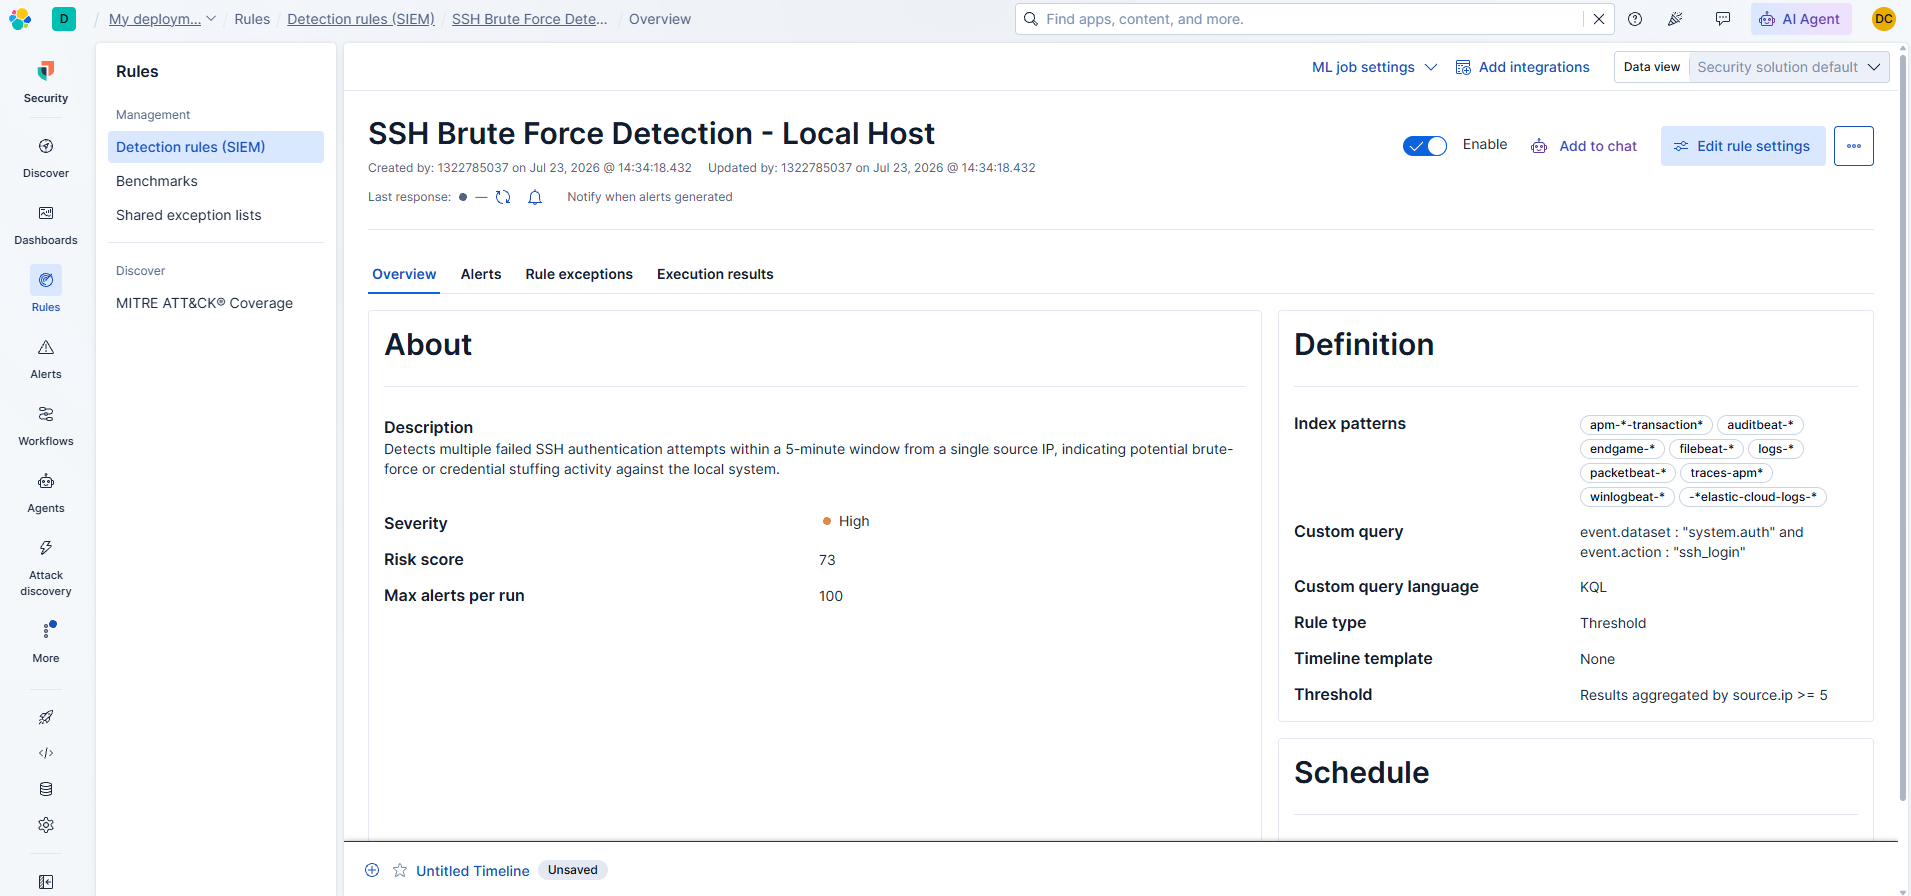The height and width of the screenshot is (896, 1911).
Task: Collapse the side navigation panel
Action: coord(46,882)
